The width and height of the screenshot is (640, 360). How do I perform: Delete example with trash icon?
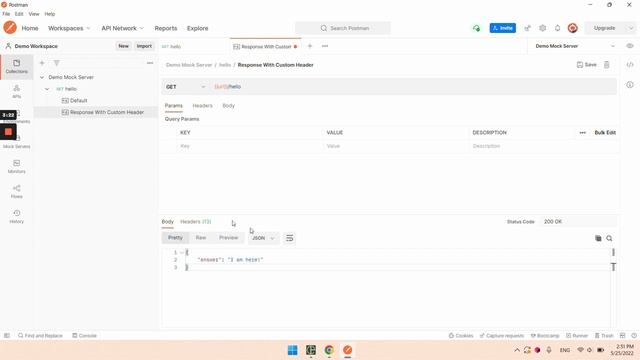[607, 65]
